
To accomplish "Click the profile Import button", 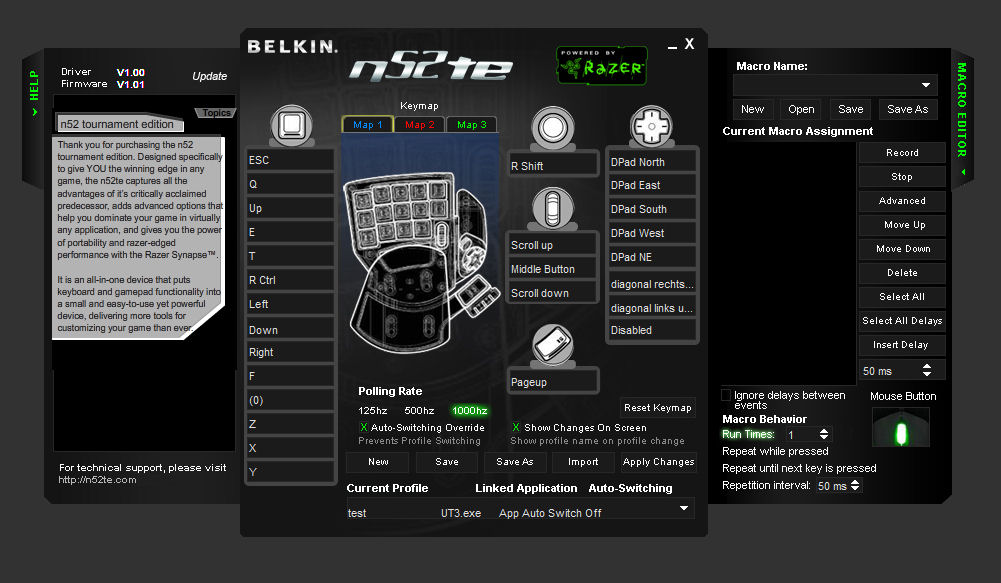I will [x=583, y=462].
